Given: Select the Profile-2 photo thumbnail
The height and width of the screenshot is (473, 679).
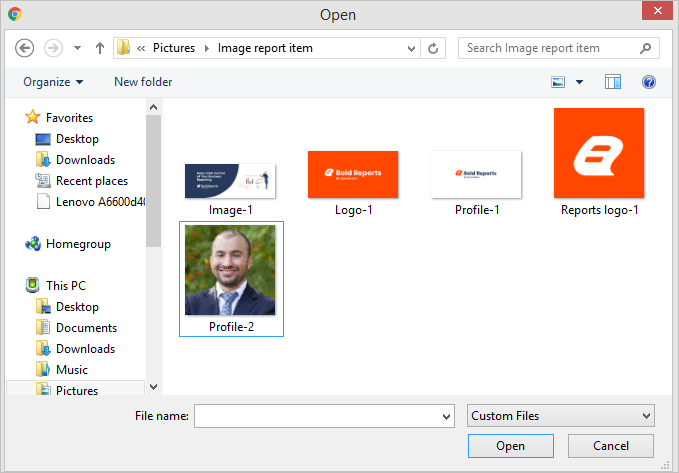Looking at the screenshot, I should pyautogui.click(x=230, y=270).
